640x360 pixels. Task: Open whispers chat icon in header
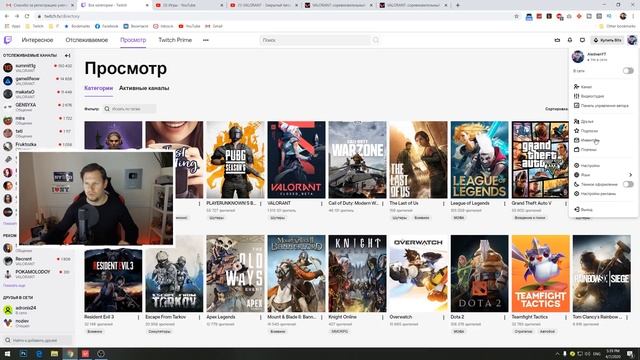582,40
